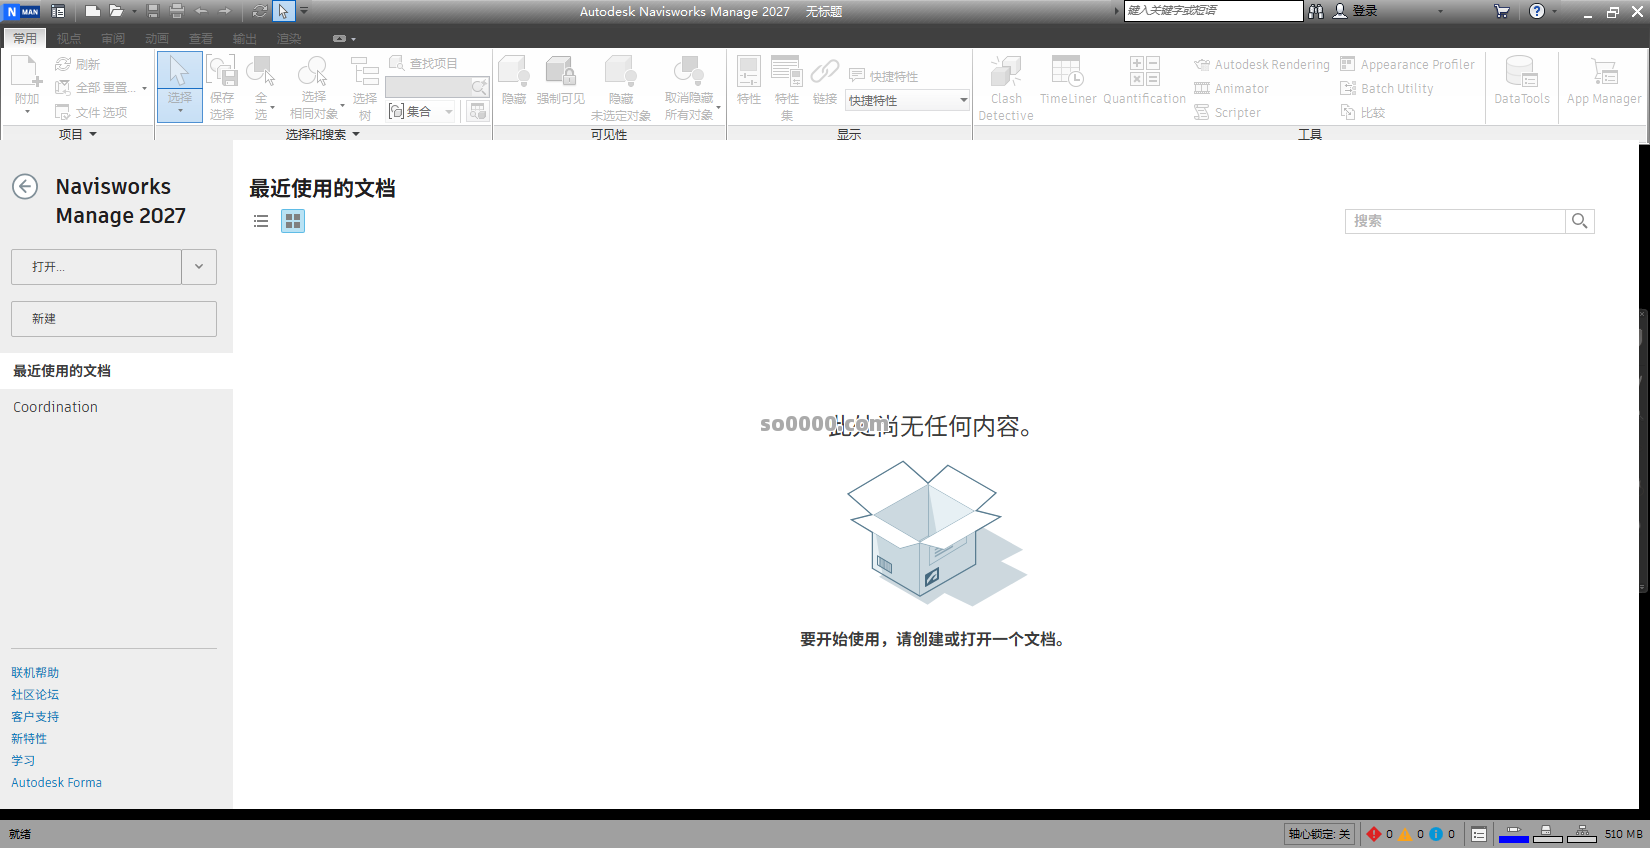
Task: Open the Reset All (全部重置) dropdown
Action: (145, 88)
